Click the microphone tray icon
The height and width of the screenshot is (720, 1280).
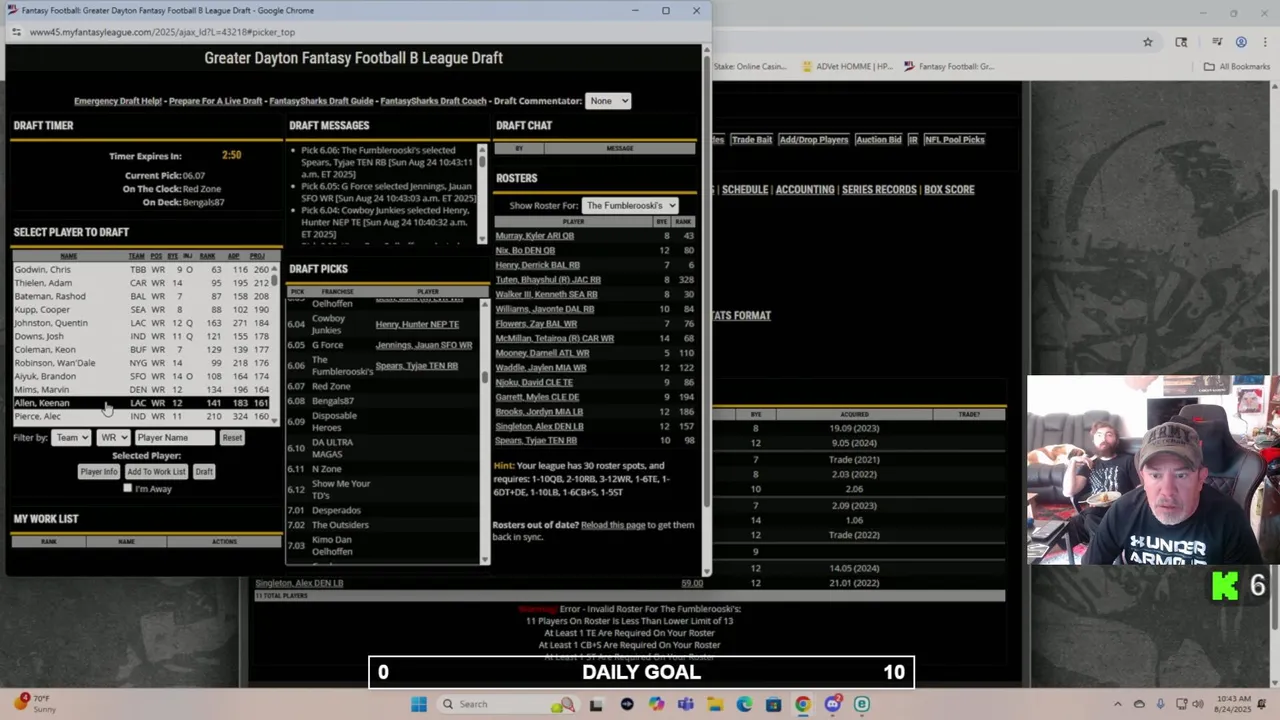coord(1160,704)
